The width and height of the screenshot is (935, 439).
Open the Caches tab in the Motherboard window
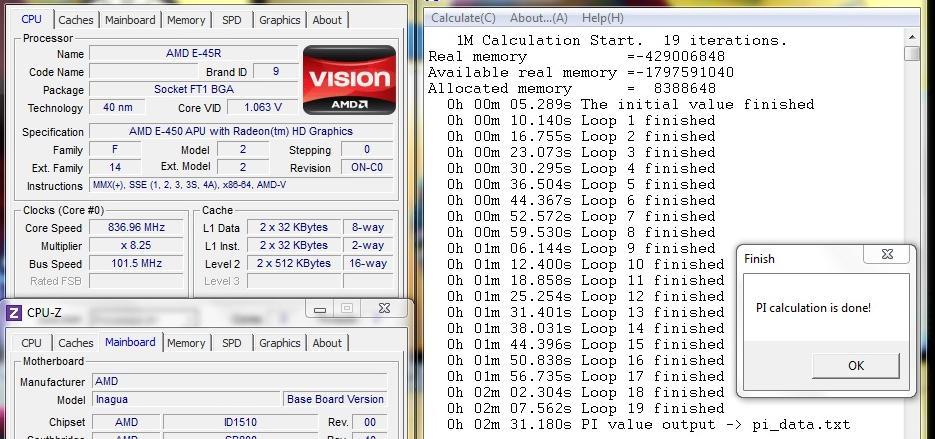(x=76, y=343)
